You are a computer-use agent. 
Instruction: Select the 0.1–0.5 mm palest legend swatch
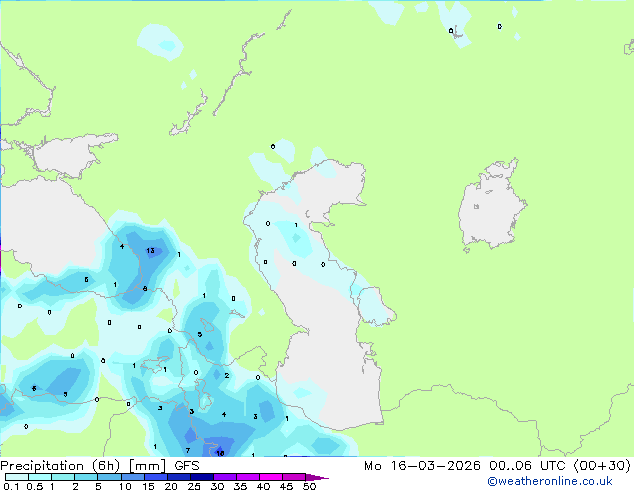17,477
